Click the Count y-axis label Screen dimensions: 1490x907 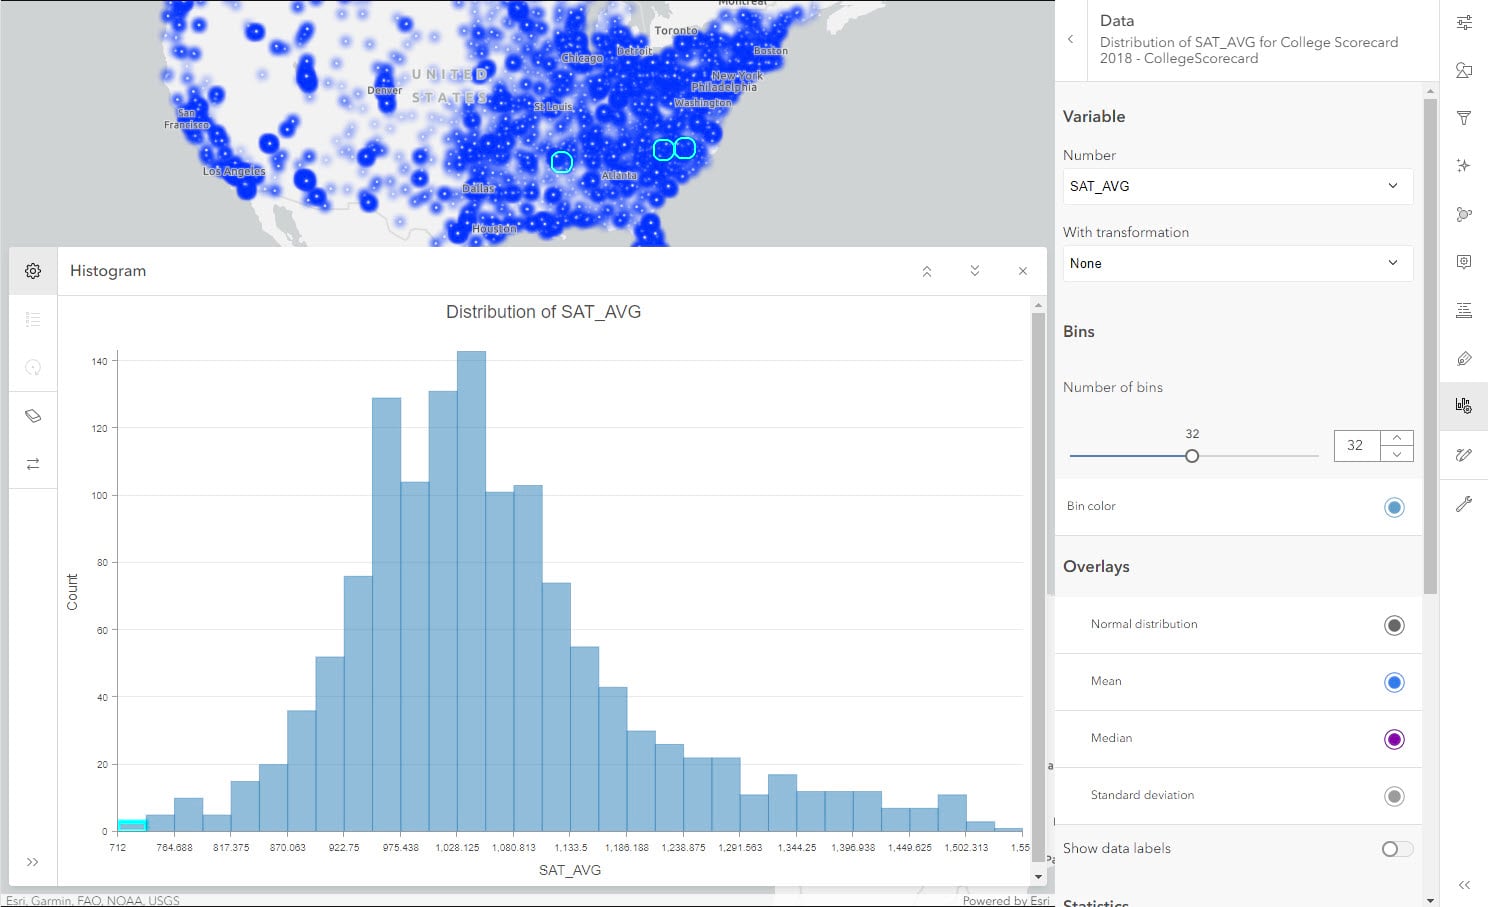point(72,592)
